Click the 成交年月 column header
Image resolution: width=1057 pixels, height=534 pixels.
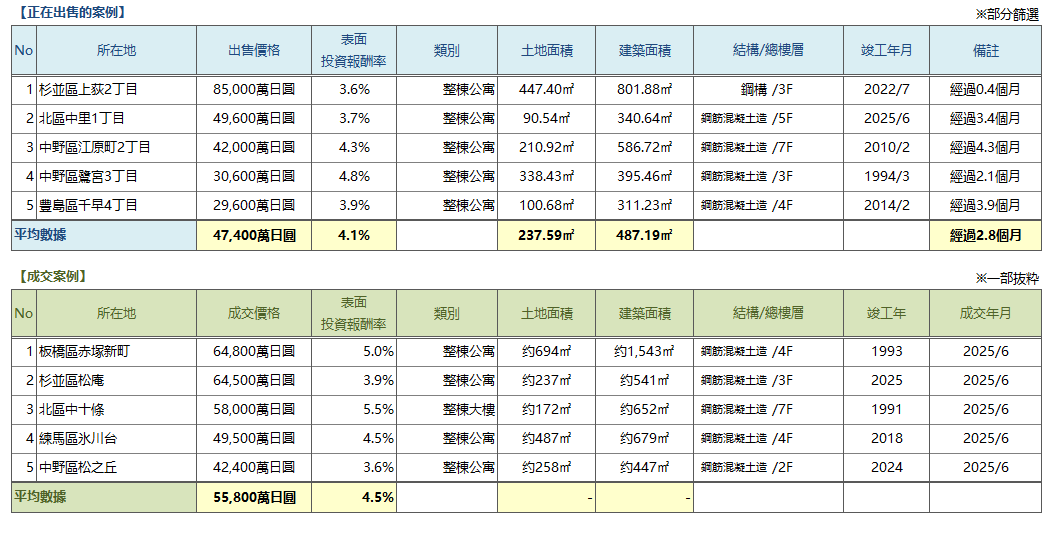point(985,313)
